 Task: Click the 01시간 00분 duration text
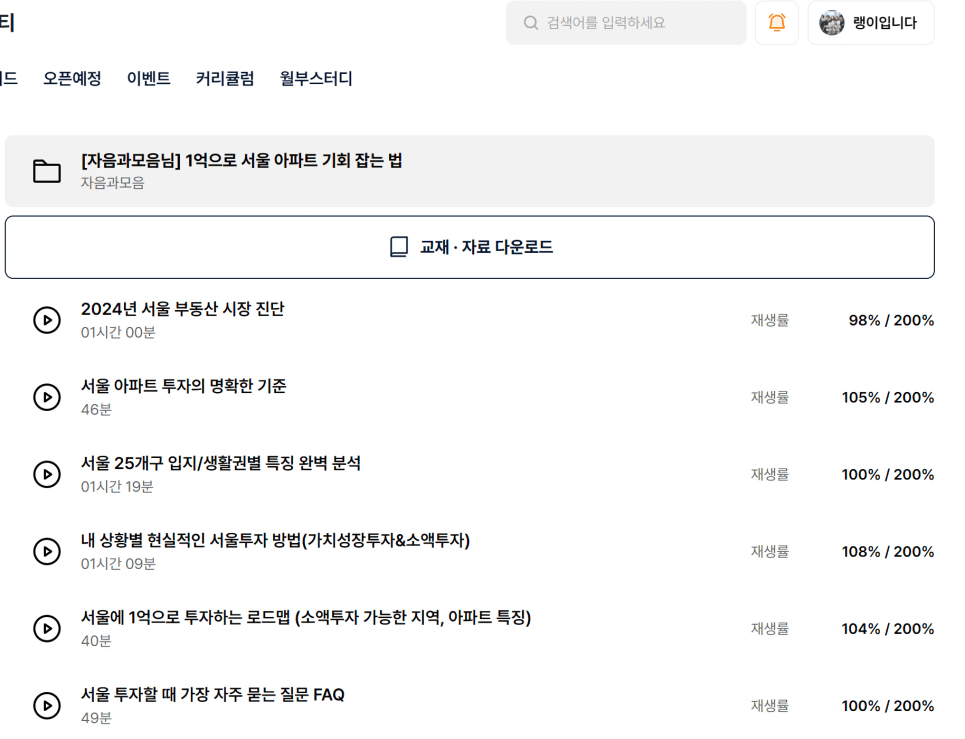tap(118, 332)
